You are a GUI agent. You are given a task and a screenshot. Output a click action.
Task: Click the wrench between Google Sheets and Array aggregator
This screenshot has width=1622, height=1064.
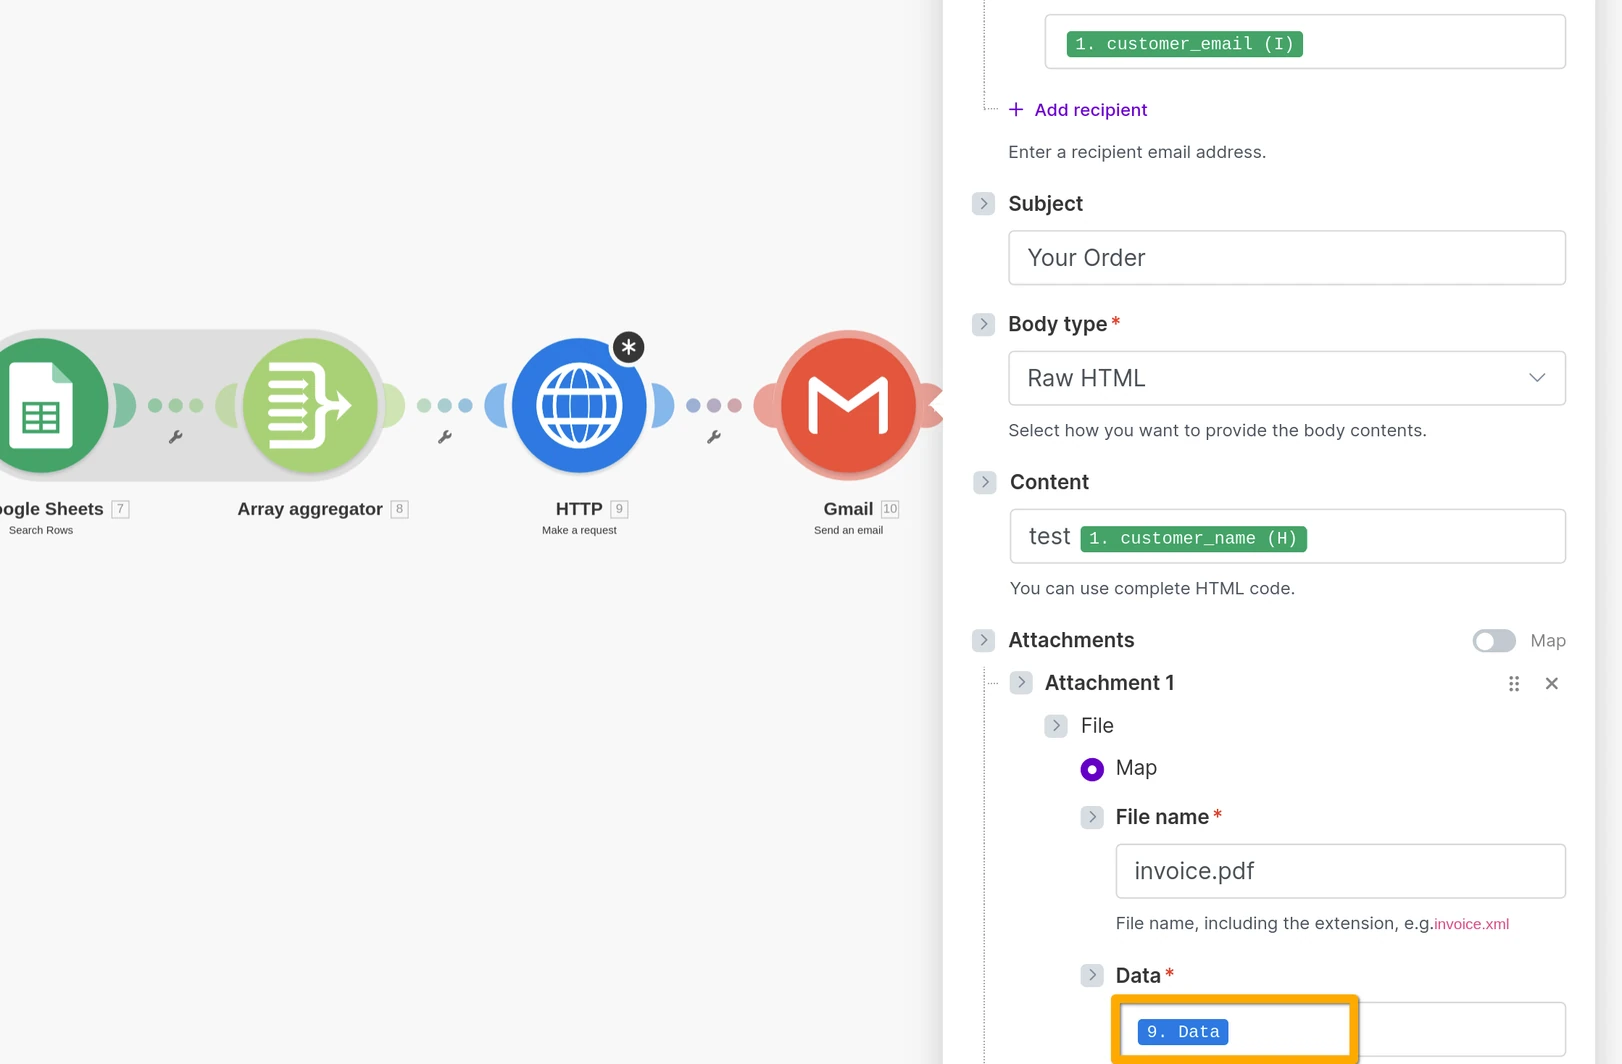click(x=175, y=437)
